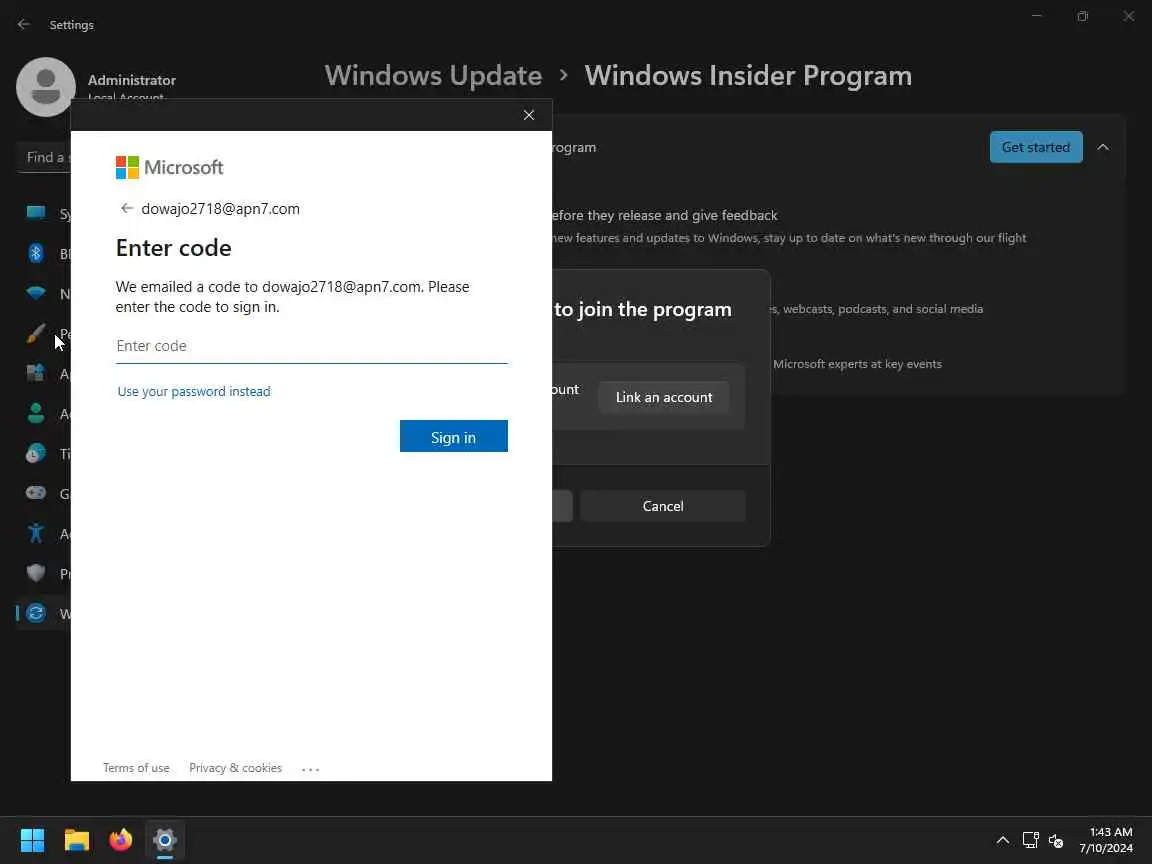Open Terms of use link
Screen dimensions: 1152x864
tap(136, 768)
